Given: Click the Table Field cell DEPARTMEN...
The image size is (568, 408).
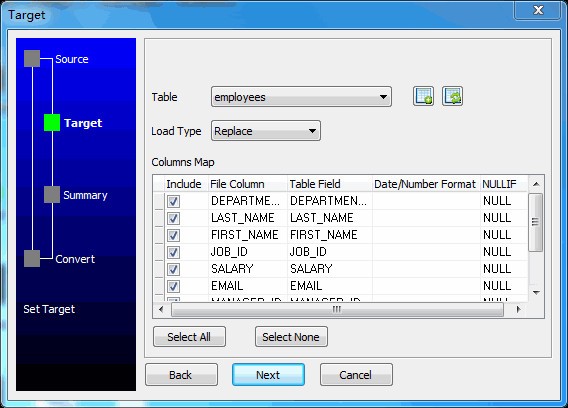Looking at the screenshot, I should [330, 201].
